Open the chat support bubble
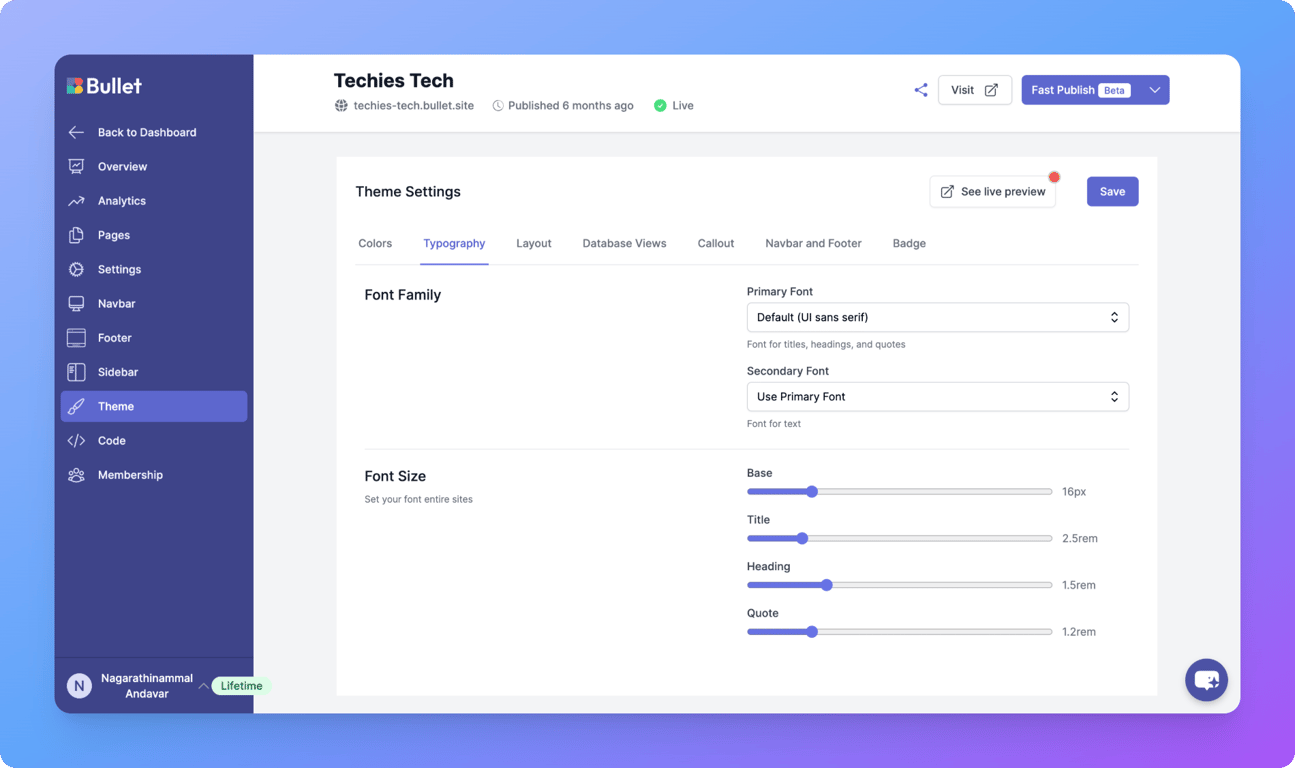Image resolution: width=1295 pixels, height=768 pixels. 1207,680
